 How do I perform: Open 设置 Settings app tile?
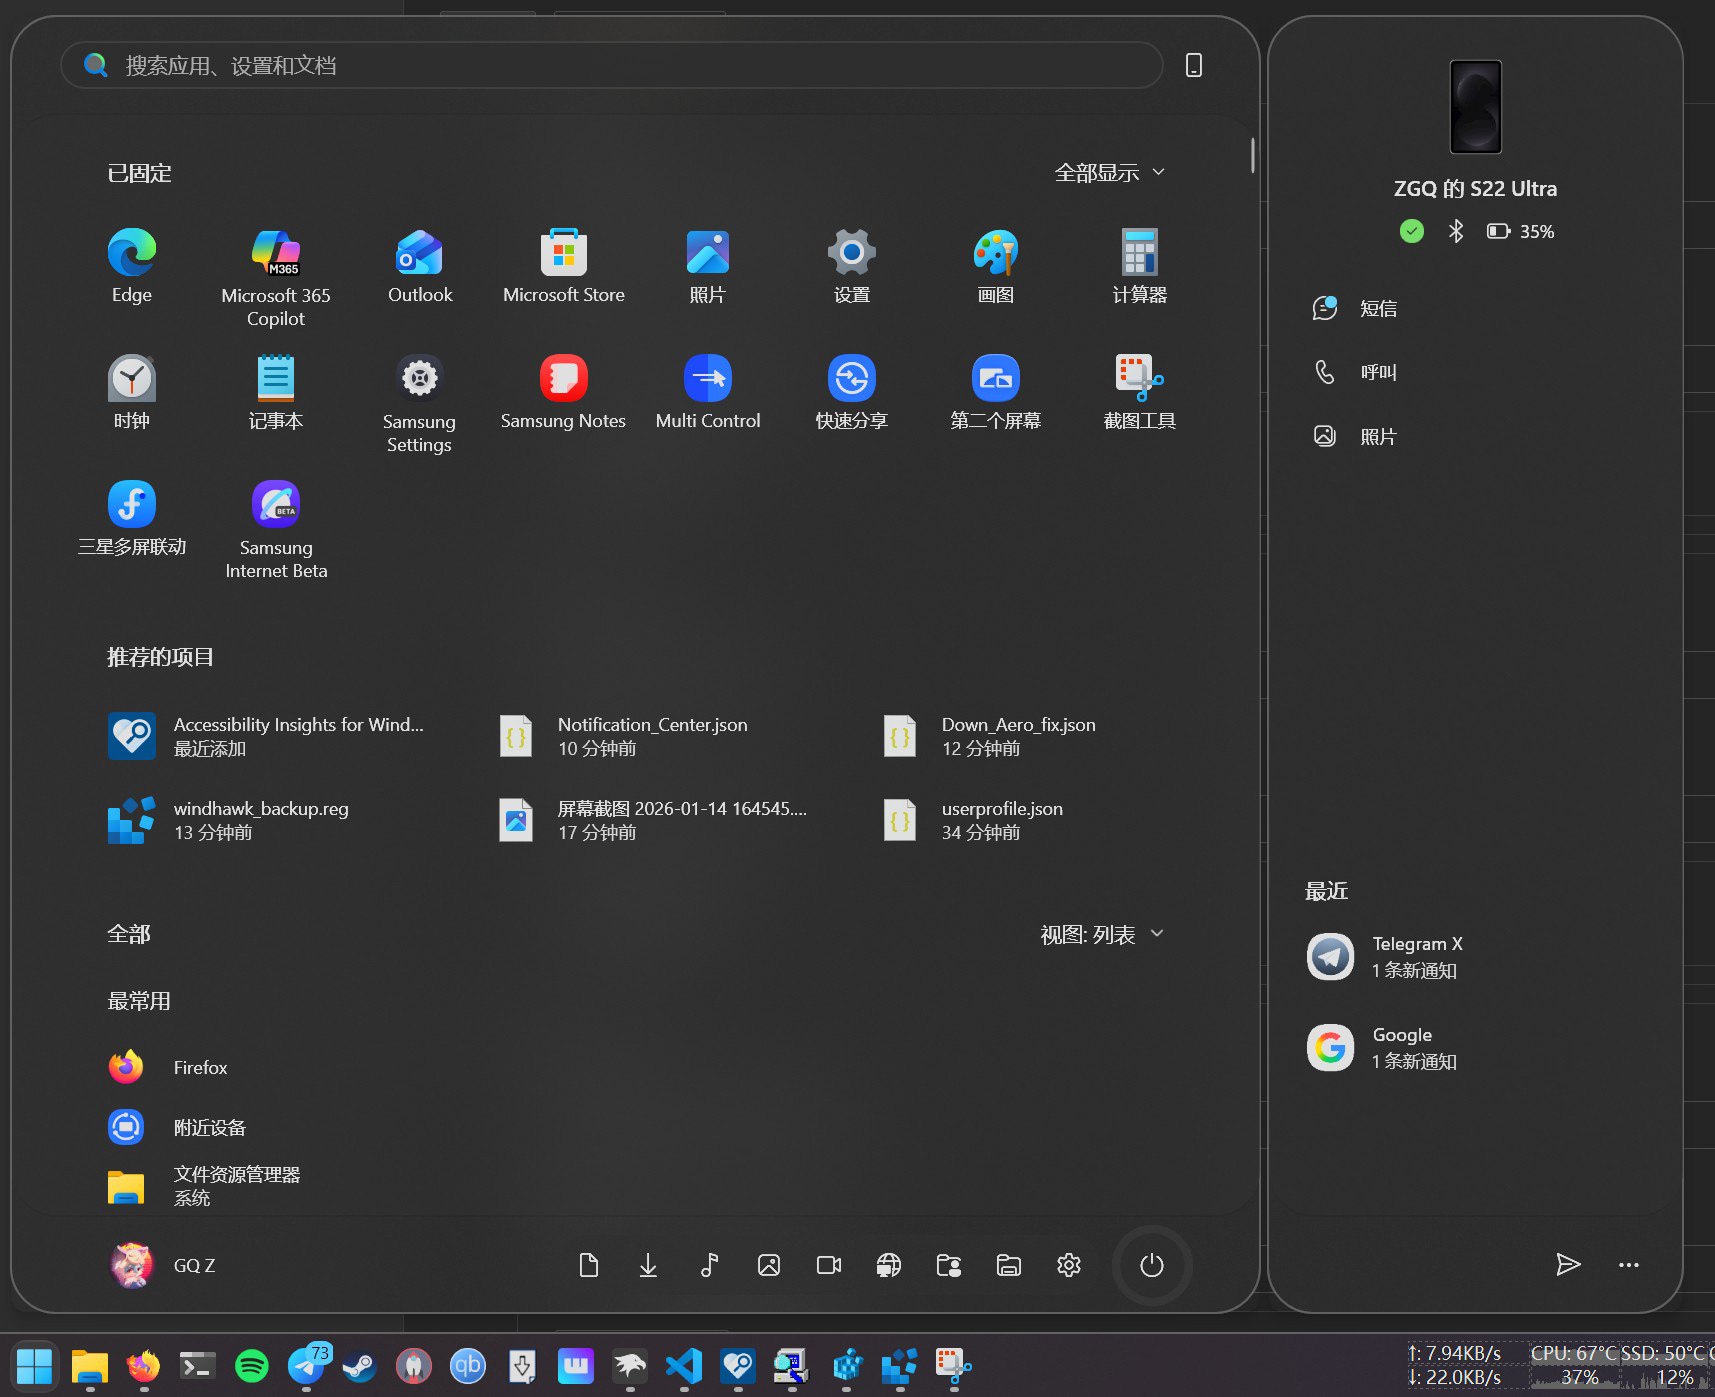[851, 266]
